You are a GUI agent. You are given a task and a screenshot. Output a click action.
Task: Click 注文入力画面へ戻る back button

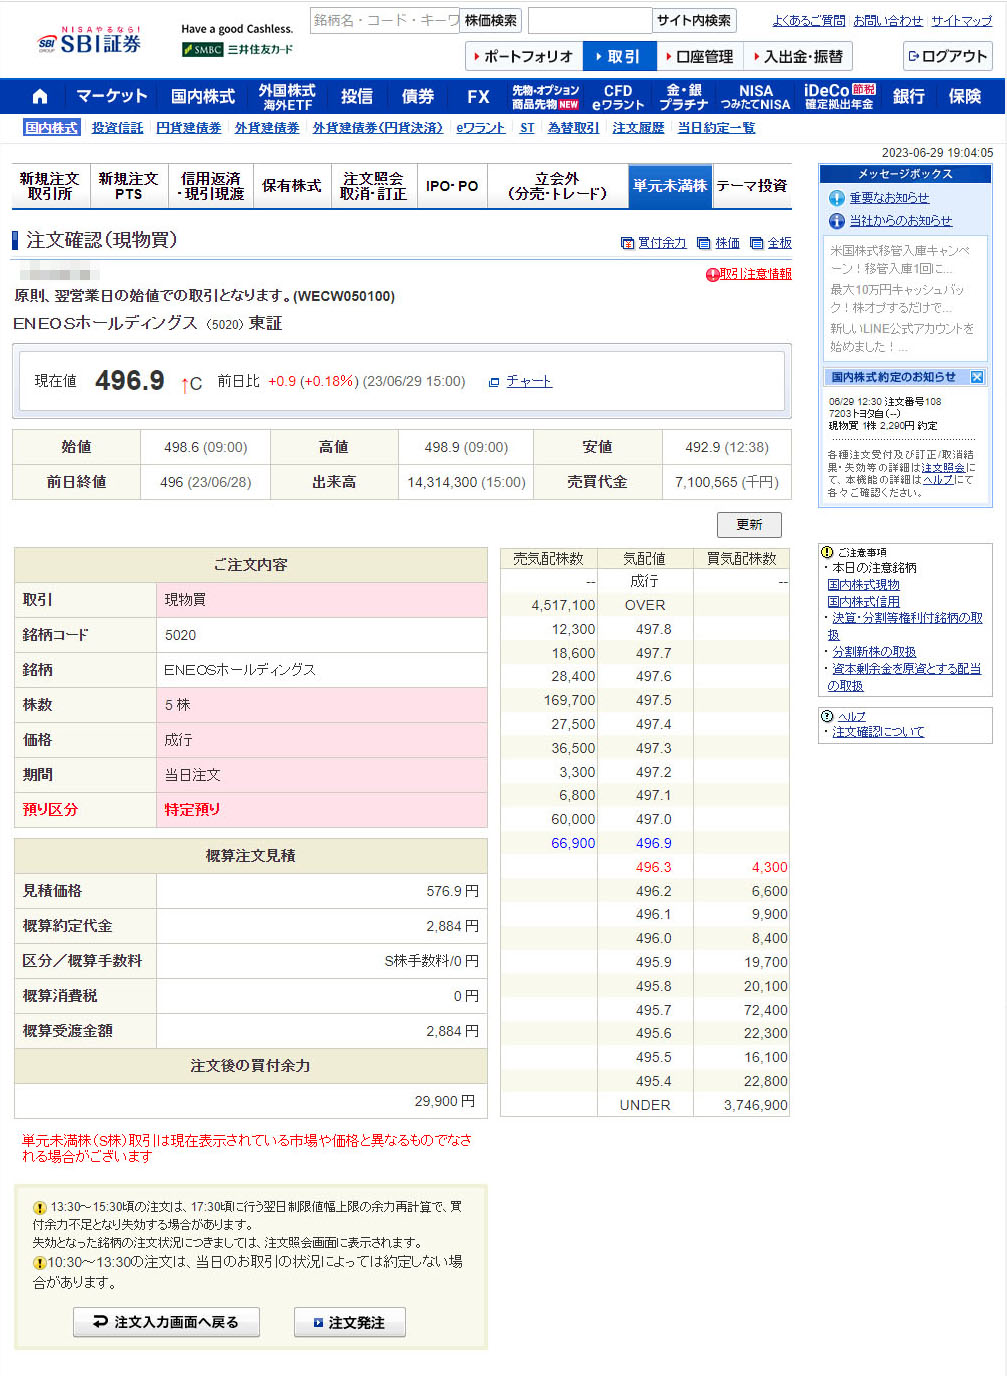coord(166,1322)
